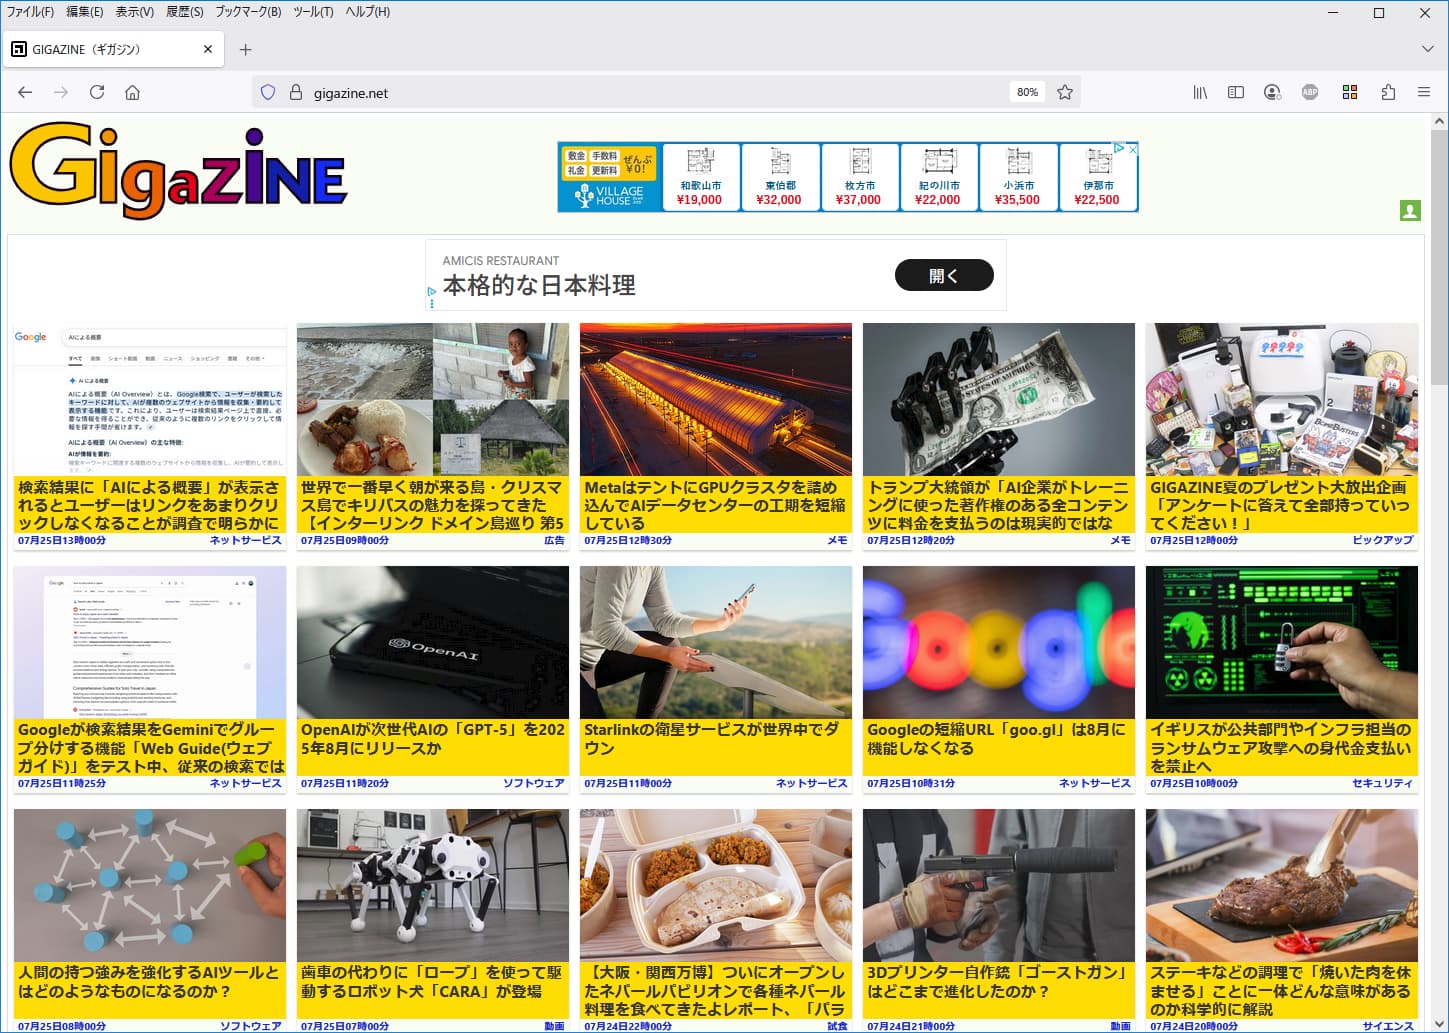
Task: Open クリスマス島 Kiribati article headline
Action: (433, 505)
